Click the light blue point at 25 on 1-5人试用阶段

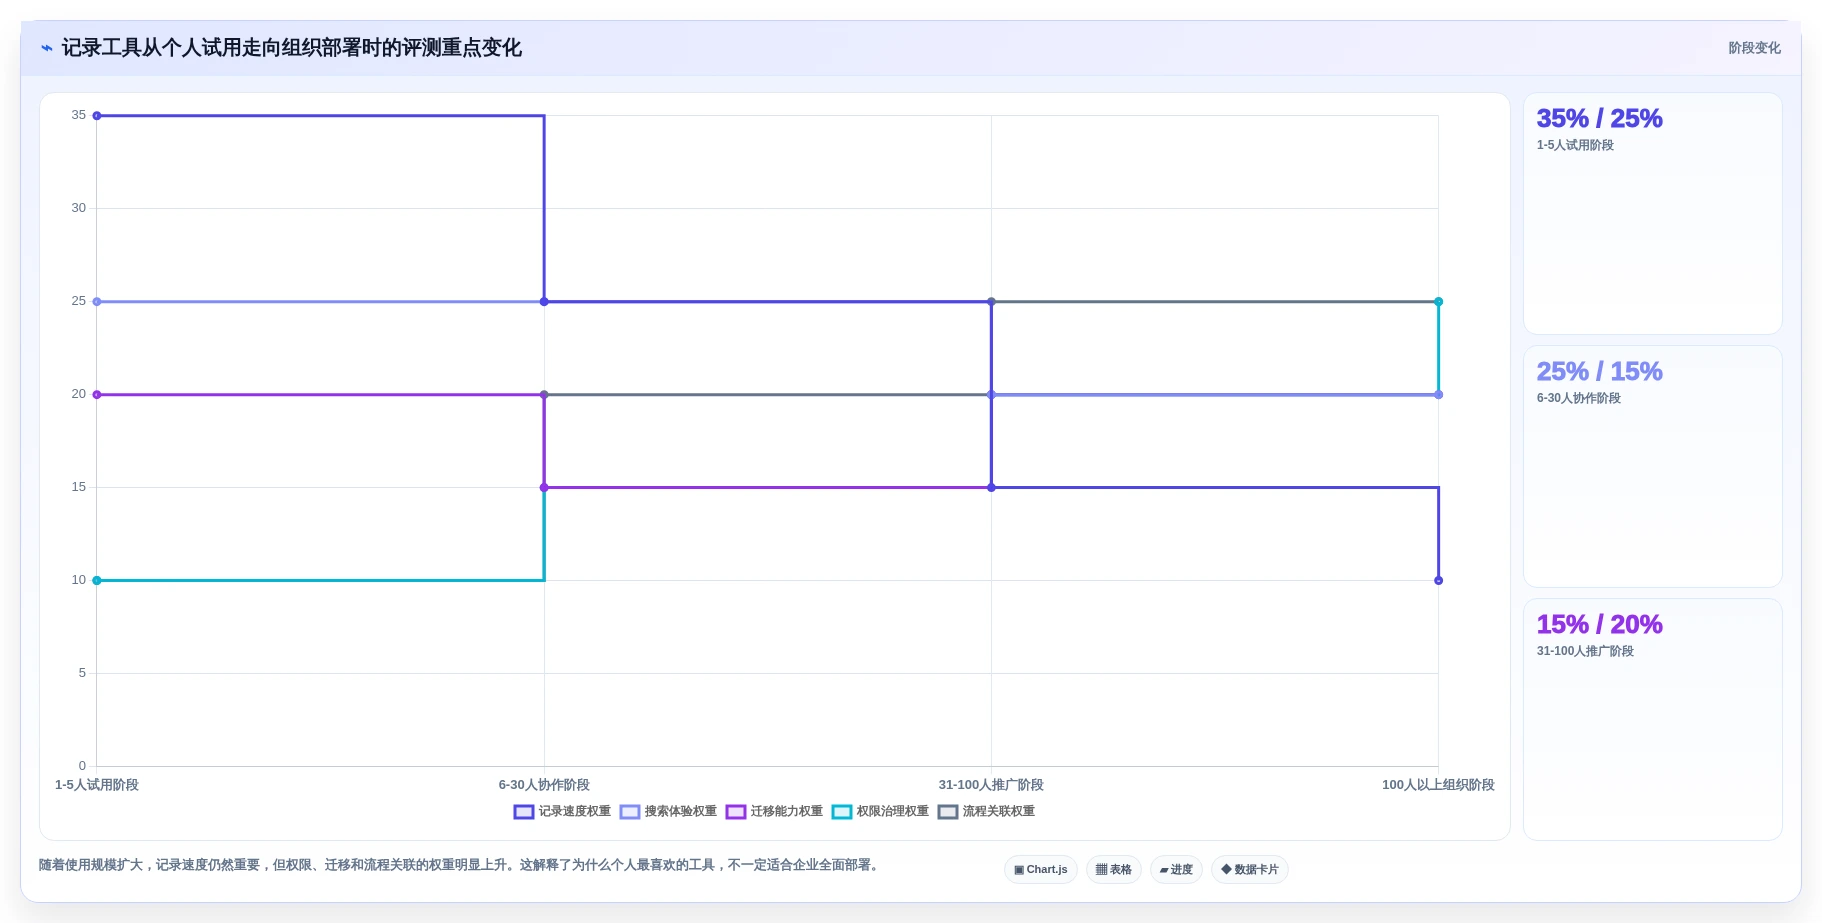point(97,302)
